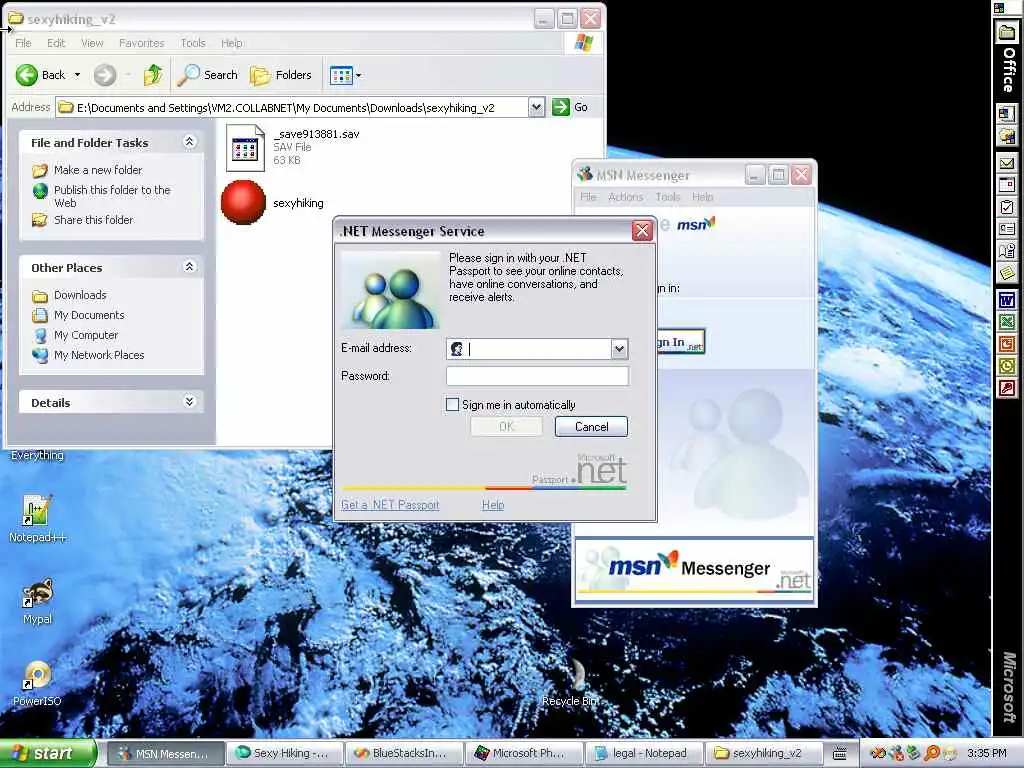Switch to Sexy Hiking taskbar button
Viewport: 1024px width, 768px height.
(285, 753)
